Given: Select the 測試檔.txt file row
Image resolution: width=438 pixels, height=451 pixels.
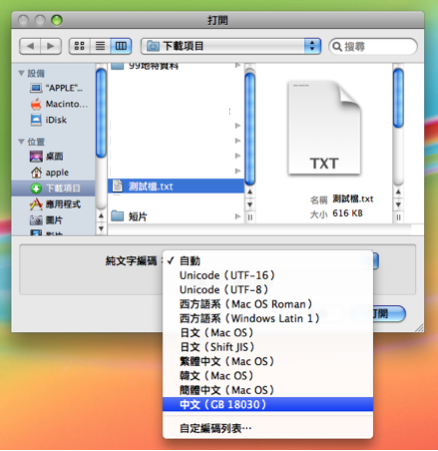Looking at the screenshot, I should (176, 186).
